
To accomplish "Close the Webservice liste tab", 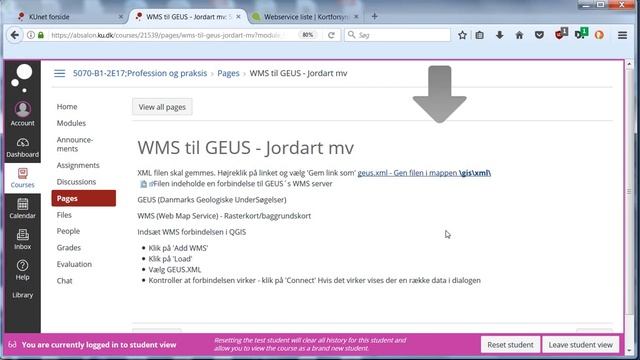I will (x=356, y=17).
